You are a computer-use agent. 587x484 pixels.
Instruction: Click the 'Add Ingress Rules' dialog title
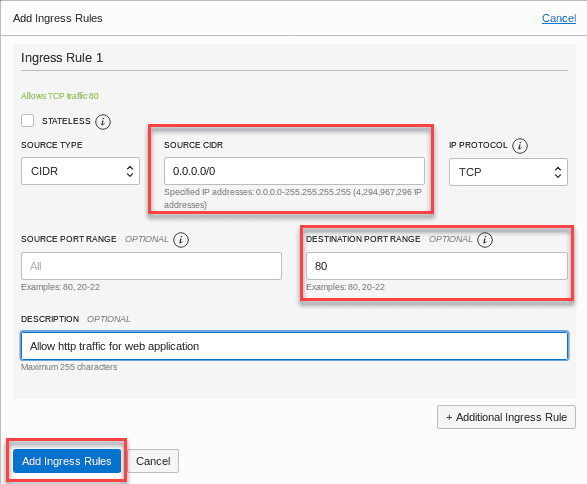pos(58,18)
